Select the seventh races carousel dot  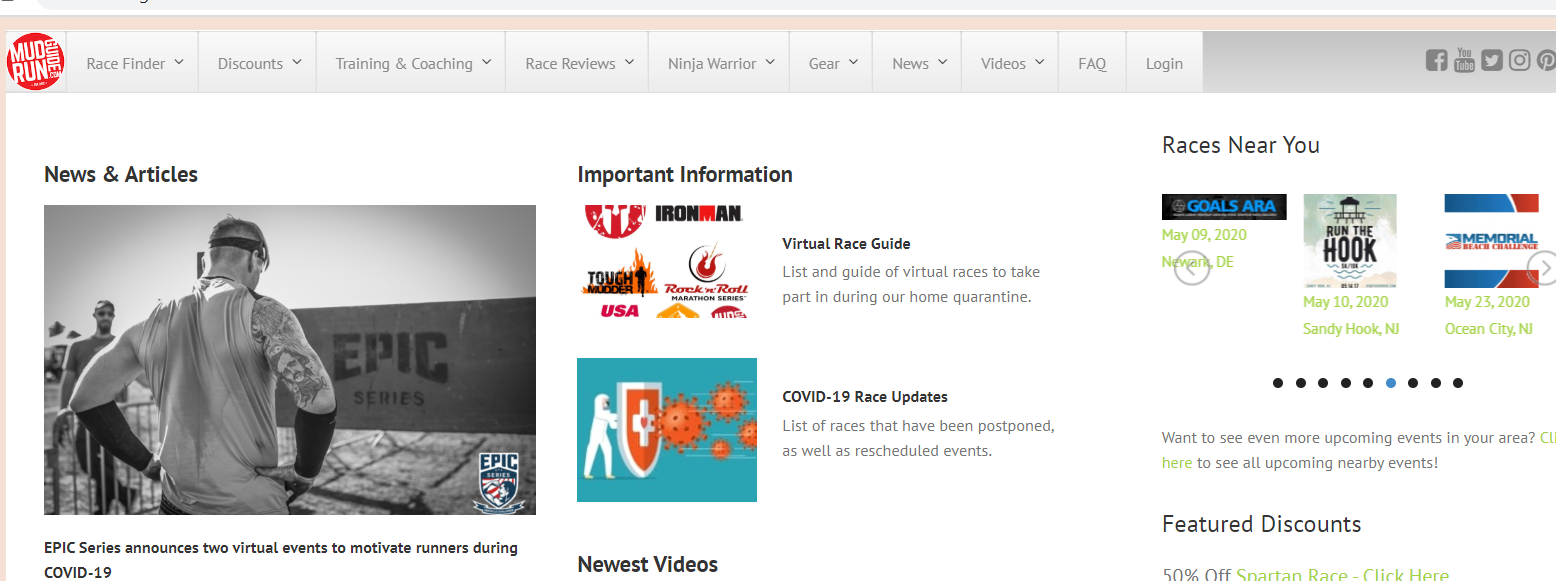1413,383
